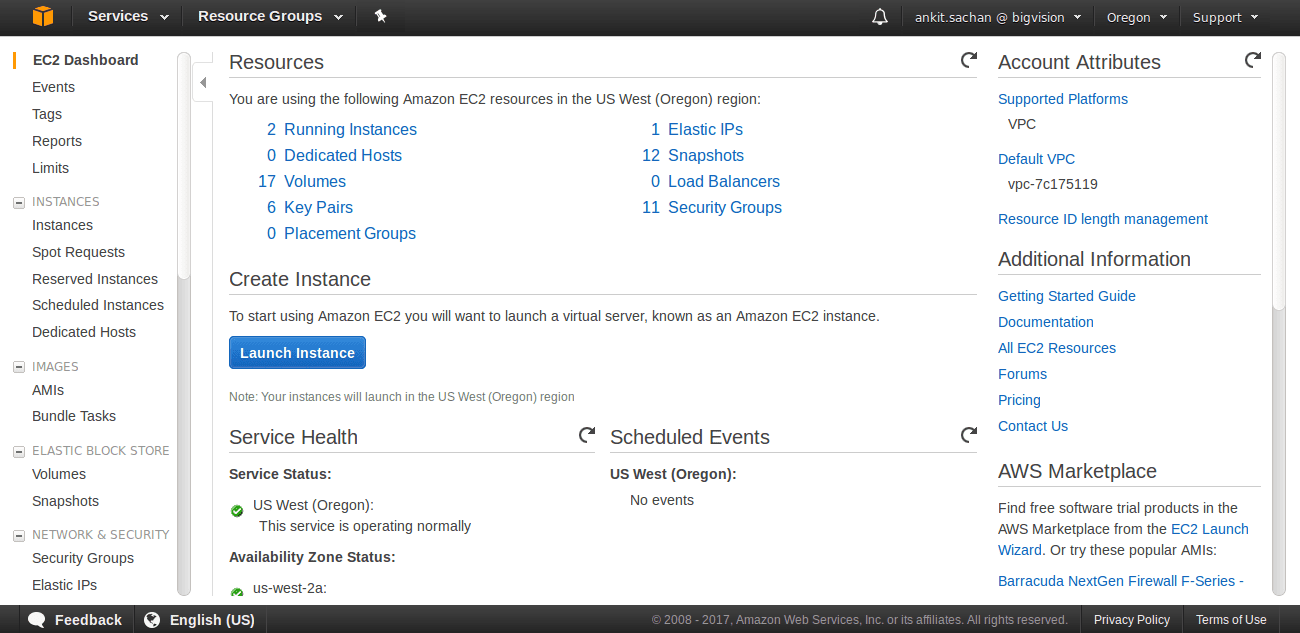Image resolution: width=1300 pixels, height=633 pixels.
Task: Open the Documentation link
Action: [x=1046, y=322]
